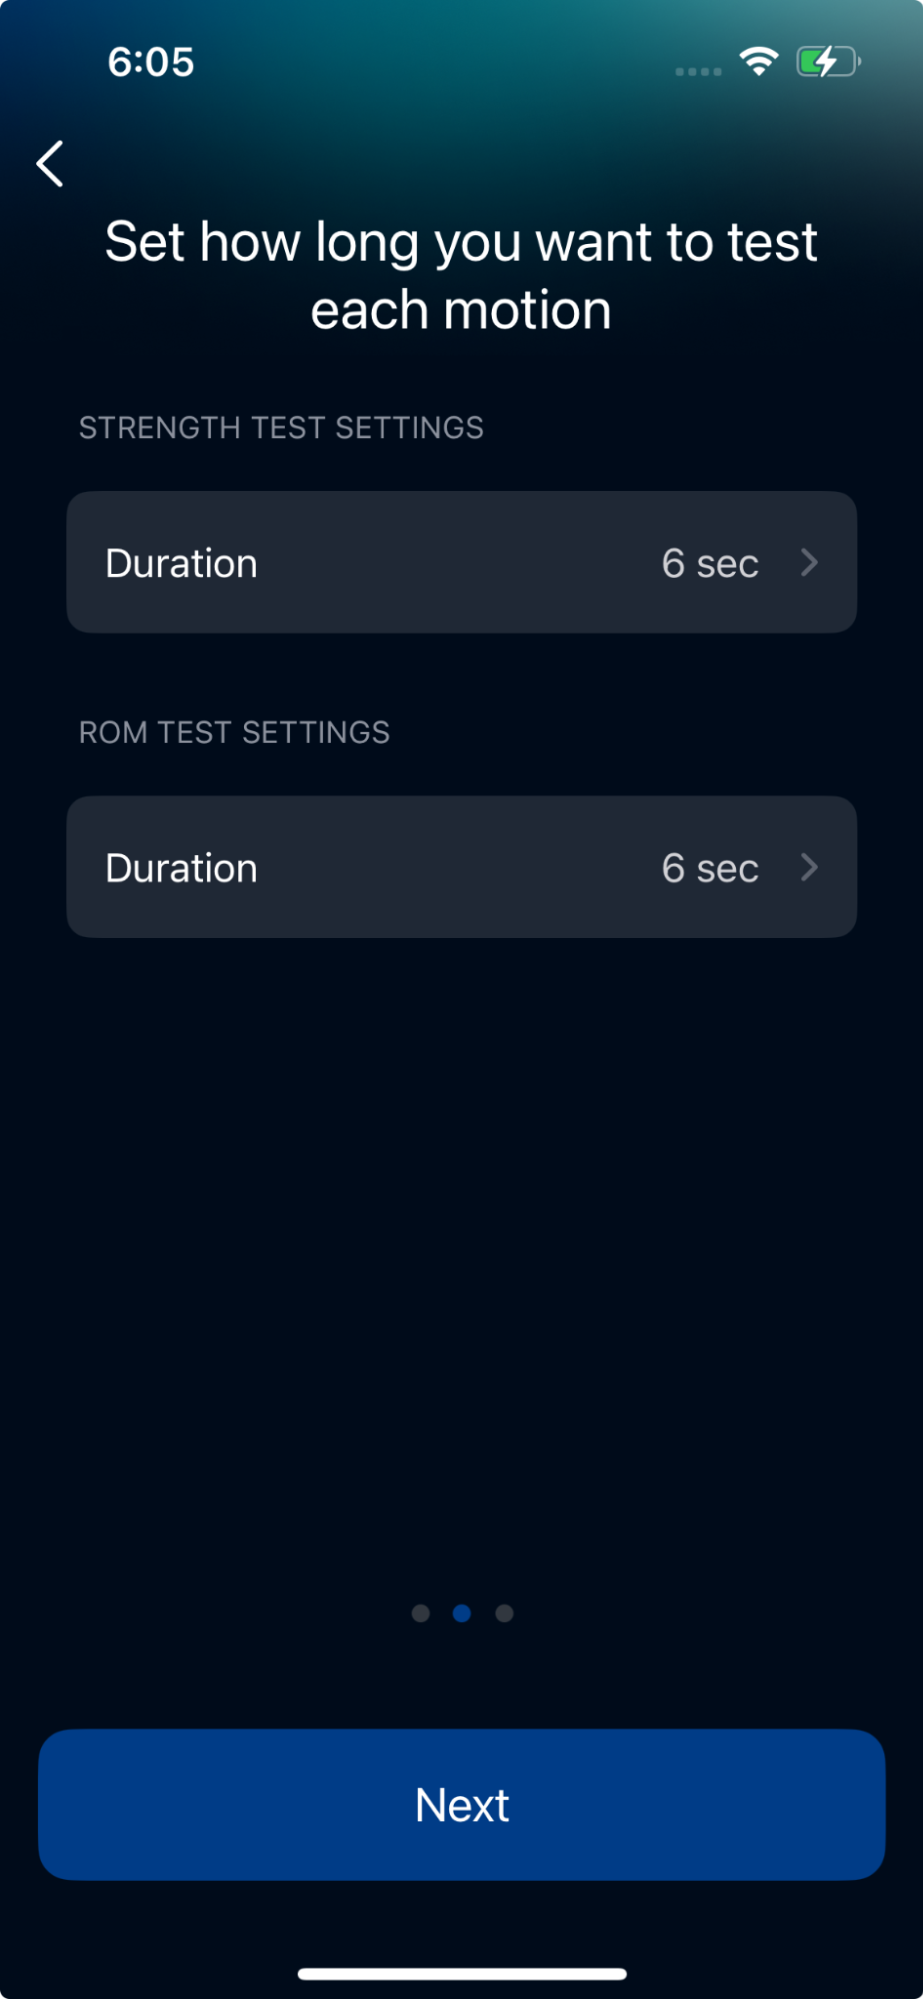Expand the ROM test Duration chevron

tap(810, 868)
